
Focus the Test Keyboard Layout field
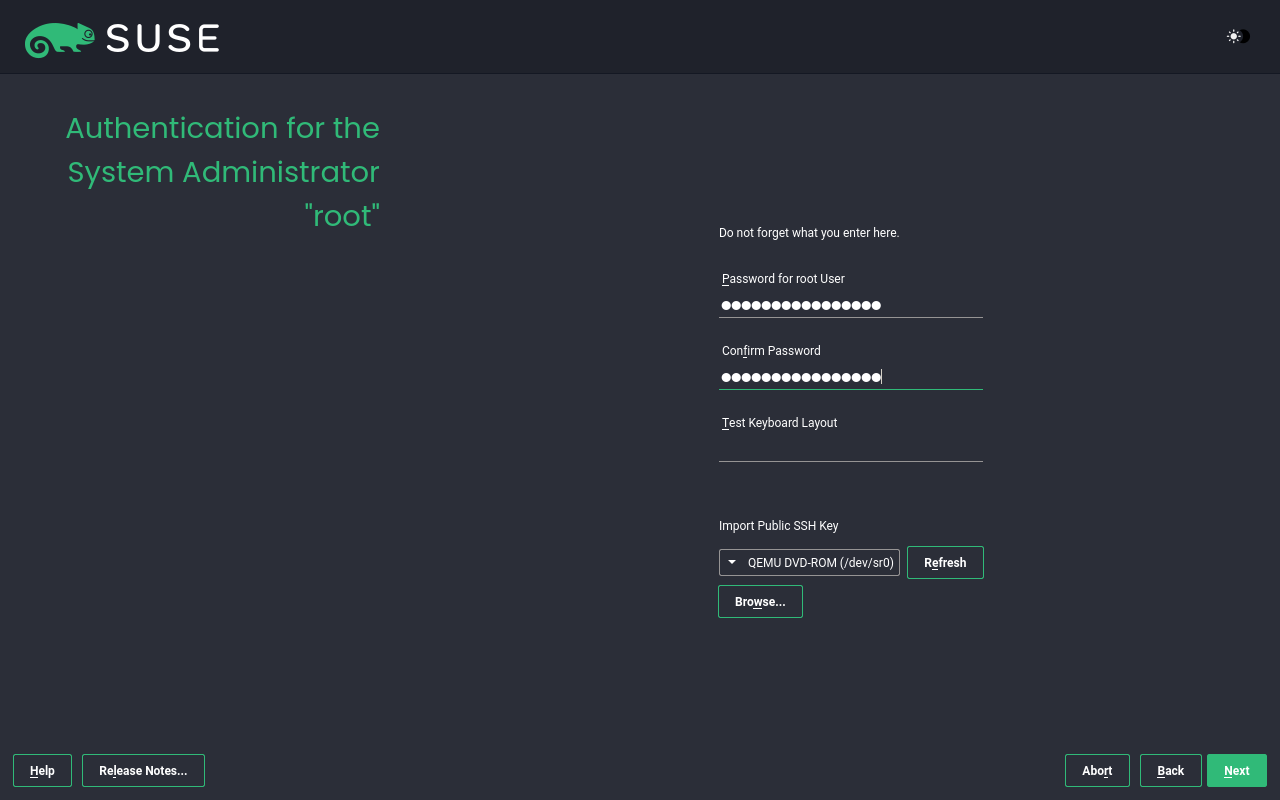point(850,449)
